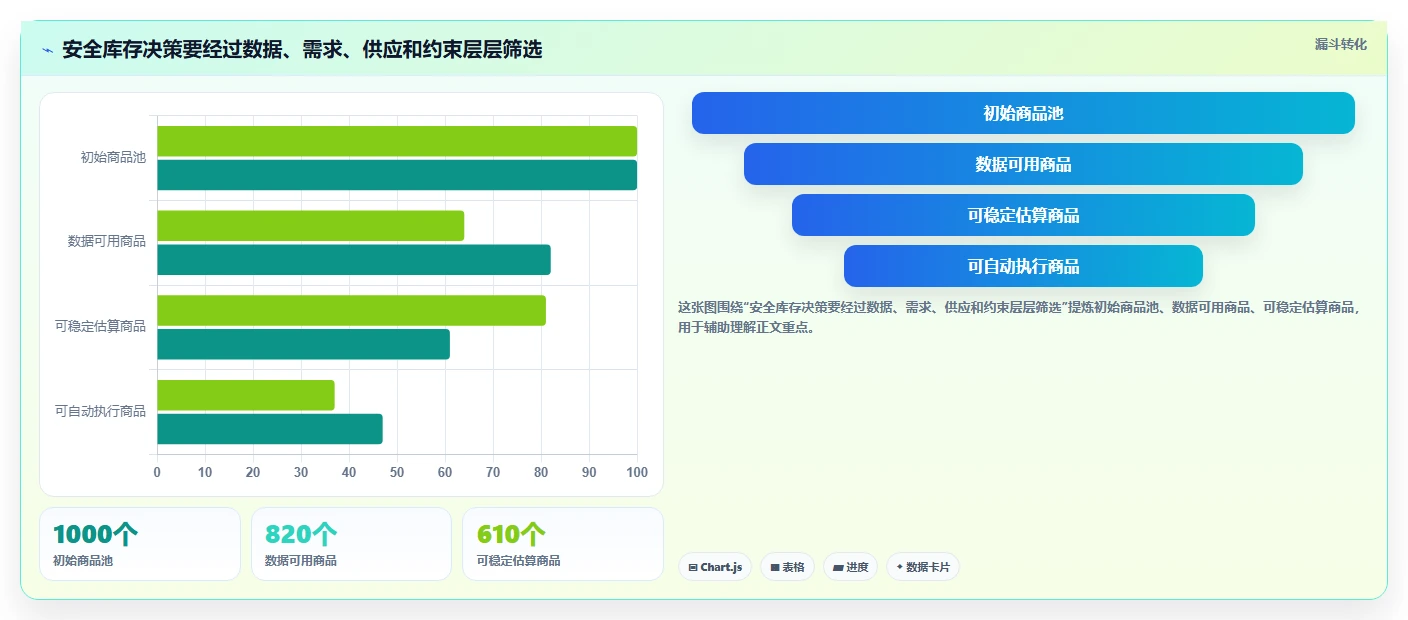Click the x-axis tick label 10
The image size is (1408, 620).
pyautogui.click(x=205, y=472)
